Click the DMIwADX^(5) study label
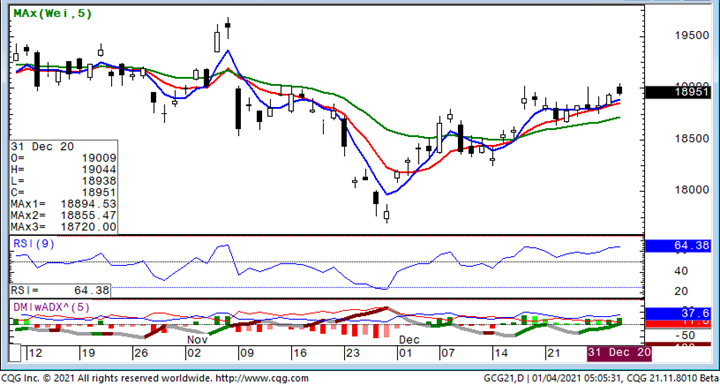 [x=51, y=307]
